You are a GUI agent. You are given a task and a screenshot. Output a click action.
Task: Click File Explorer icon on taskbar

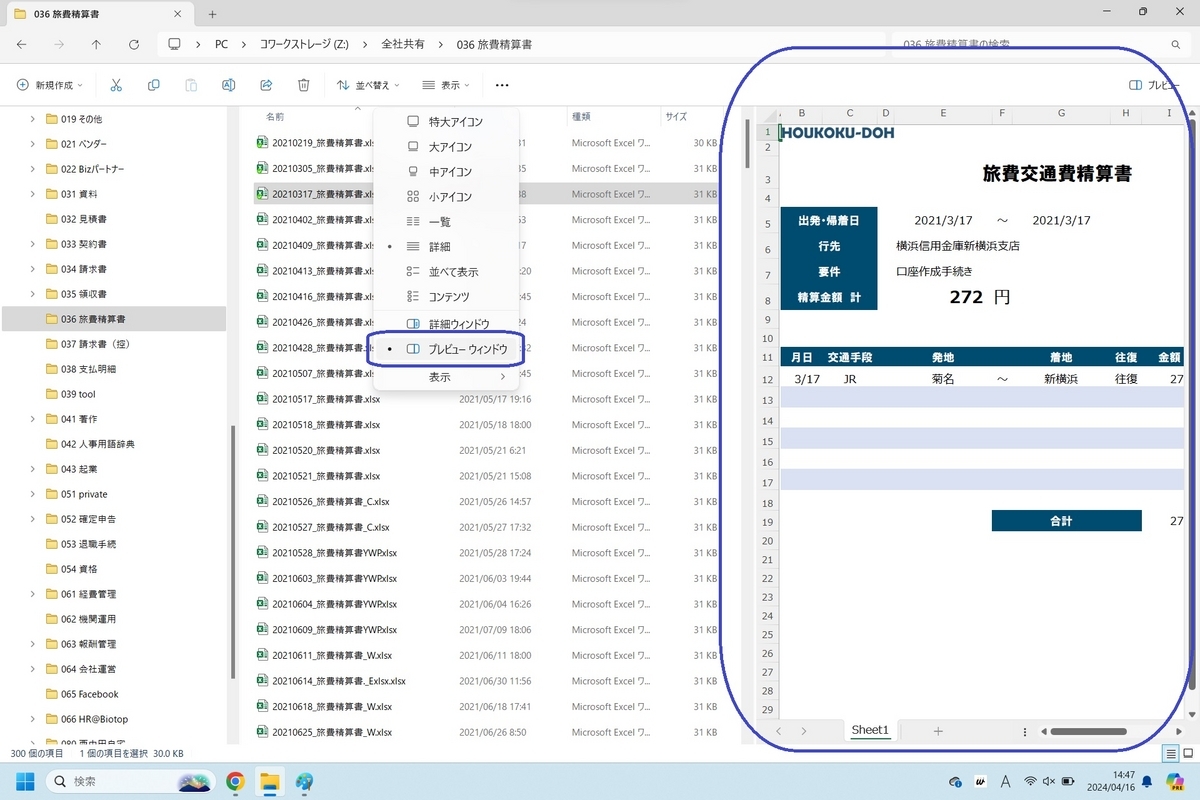pyautogui.click(x=269, y=781)
